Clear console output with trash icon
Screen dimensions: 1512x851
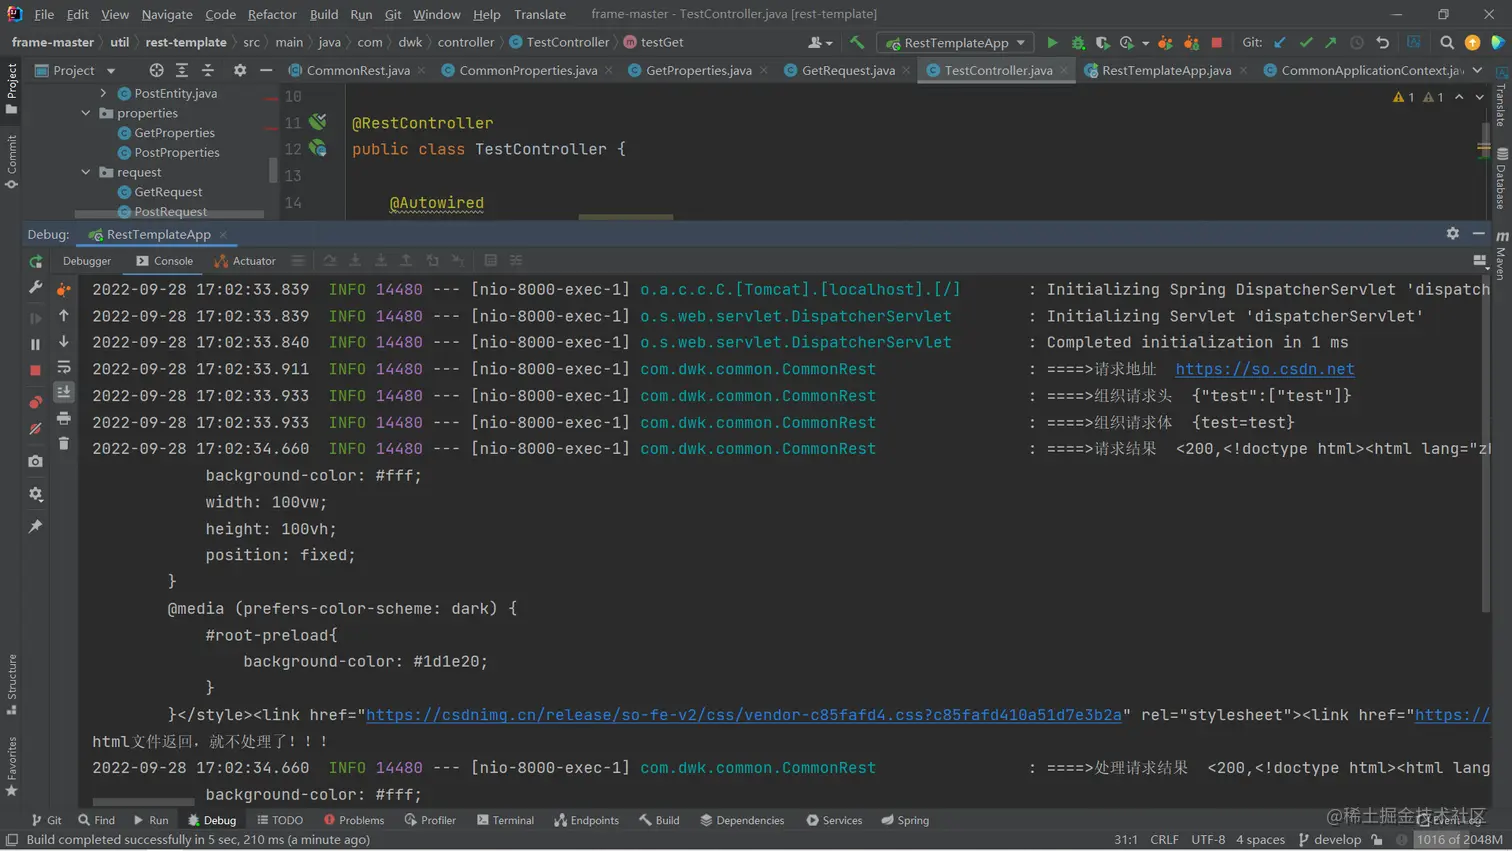click(64, 444)
